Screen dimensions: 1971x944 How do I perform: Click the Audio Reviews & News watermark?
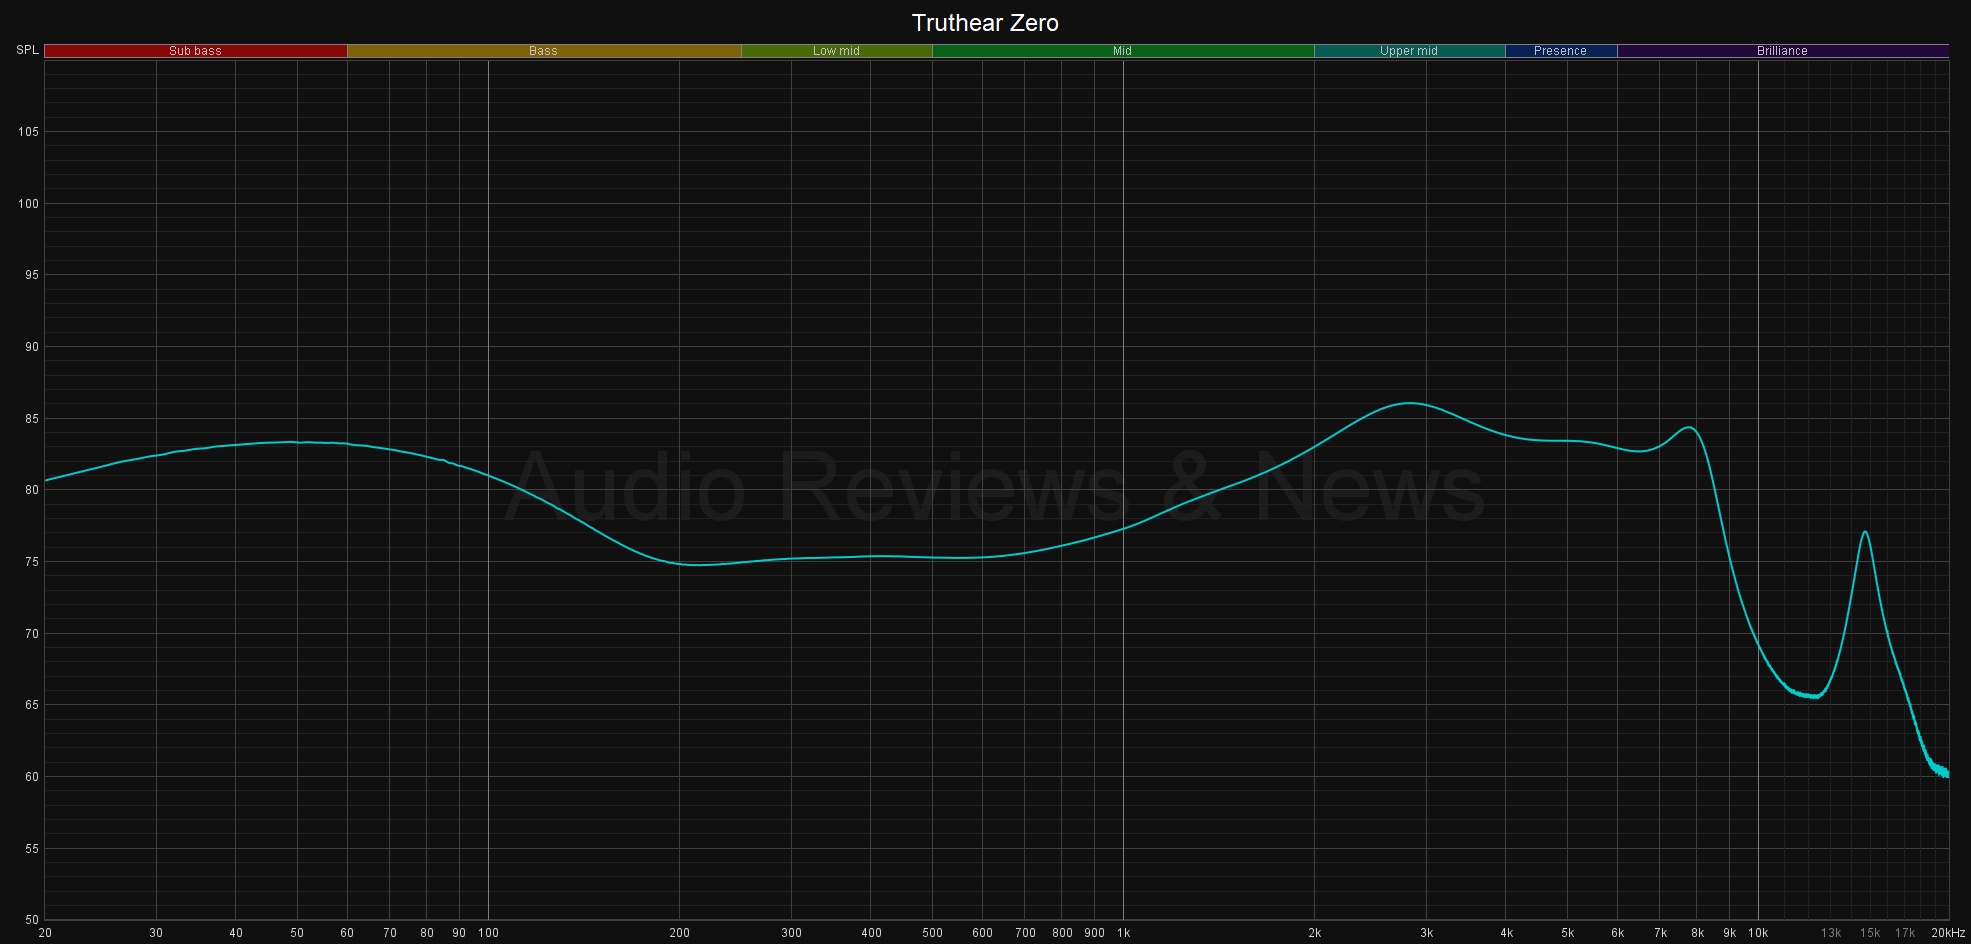tap(993, 488)
